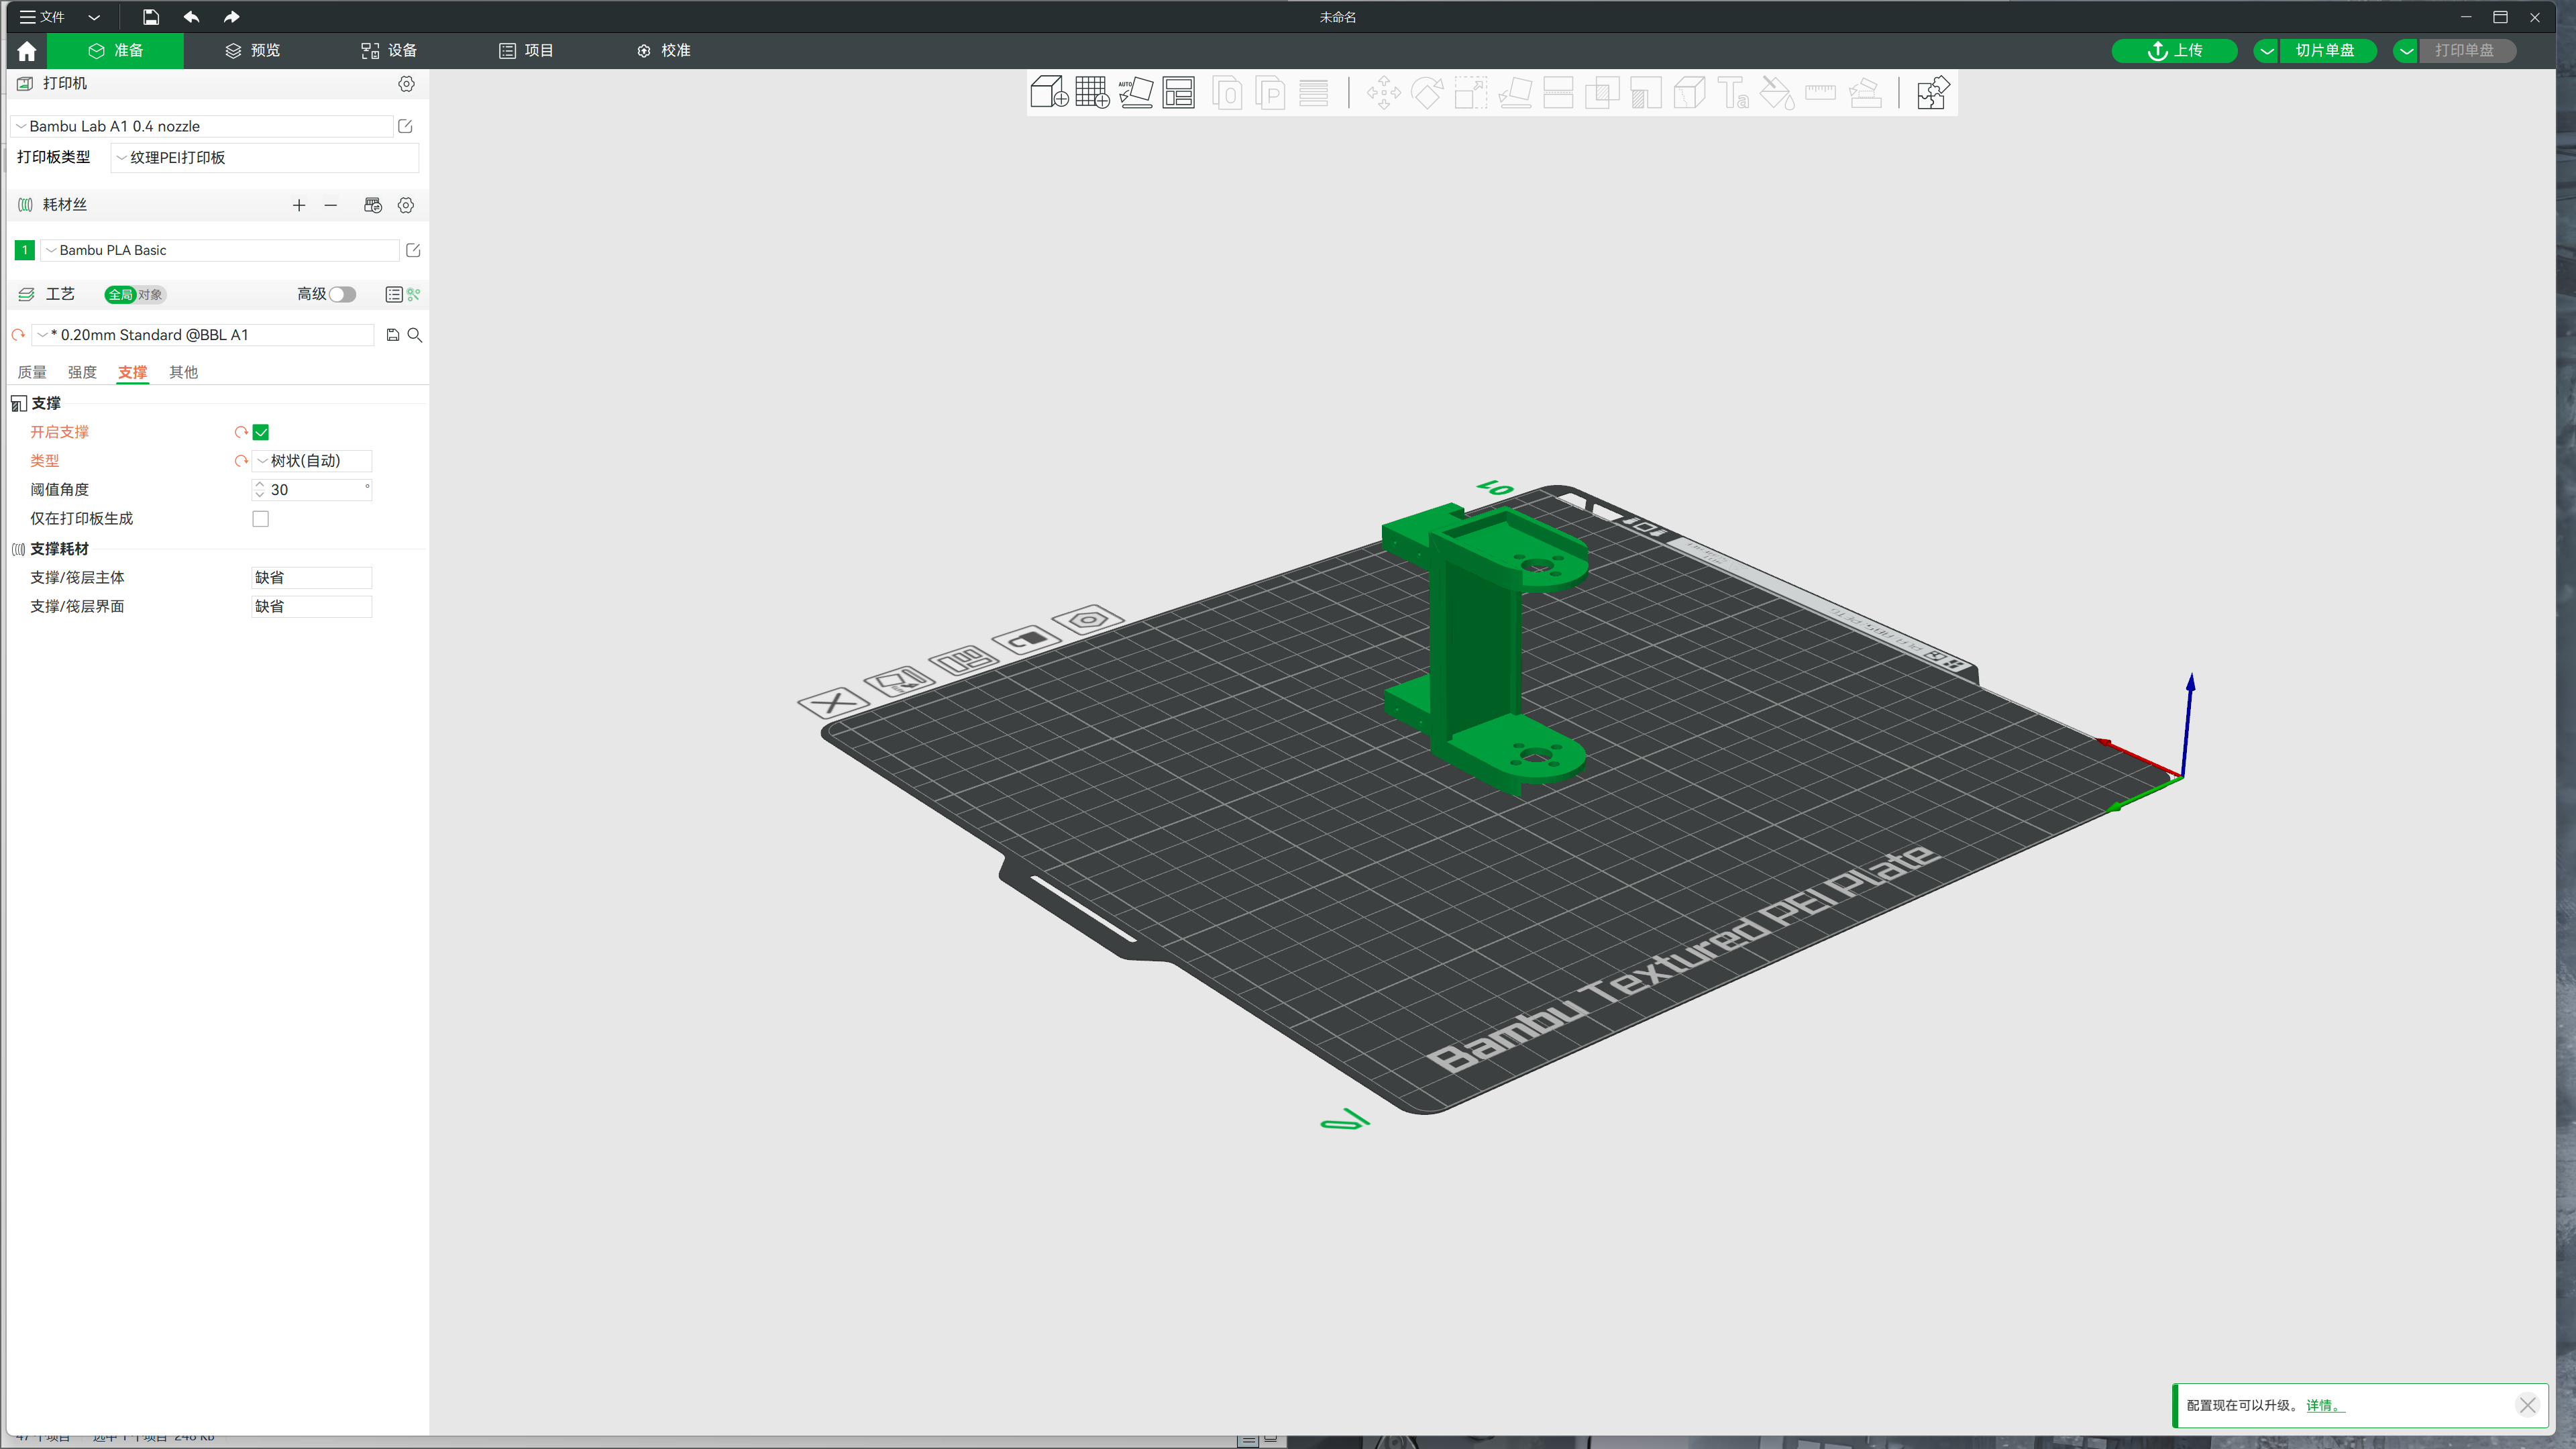This screenshot has height=1449, width=2576.
Task: Search process settings with magnifier icon
Action: 415,335
